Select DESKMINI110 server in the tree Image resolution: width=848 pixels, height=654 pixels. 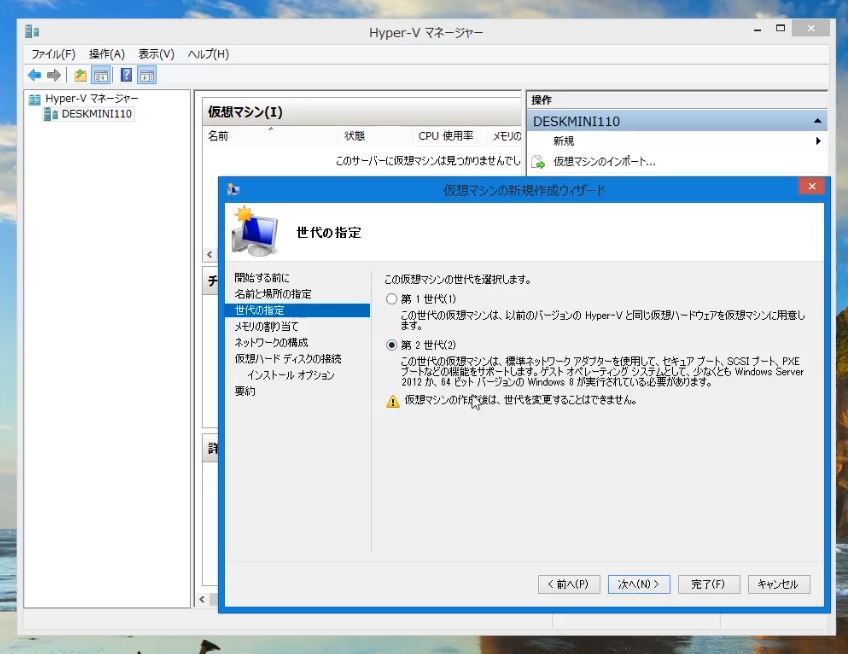[x=95, y=114]
